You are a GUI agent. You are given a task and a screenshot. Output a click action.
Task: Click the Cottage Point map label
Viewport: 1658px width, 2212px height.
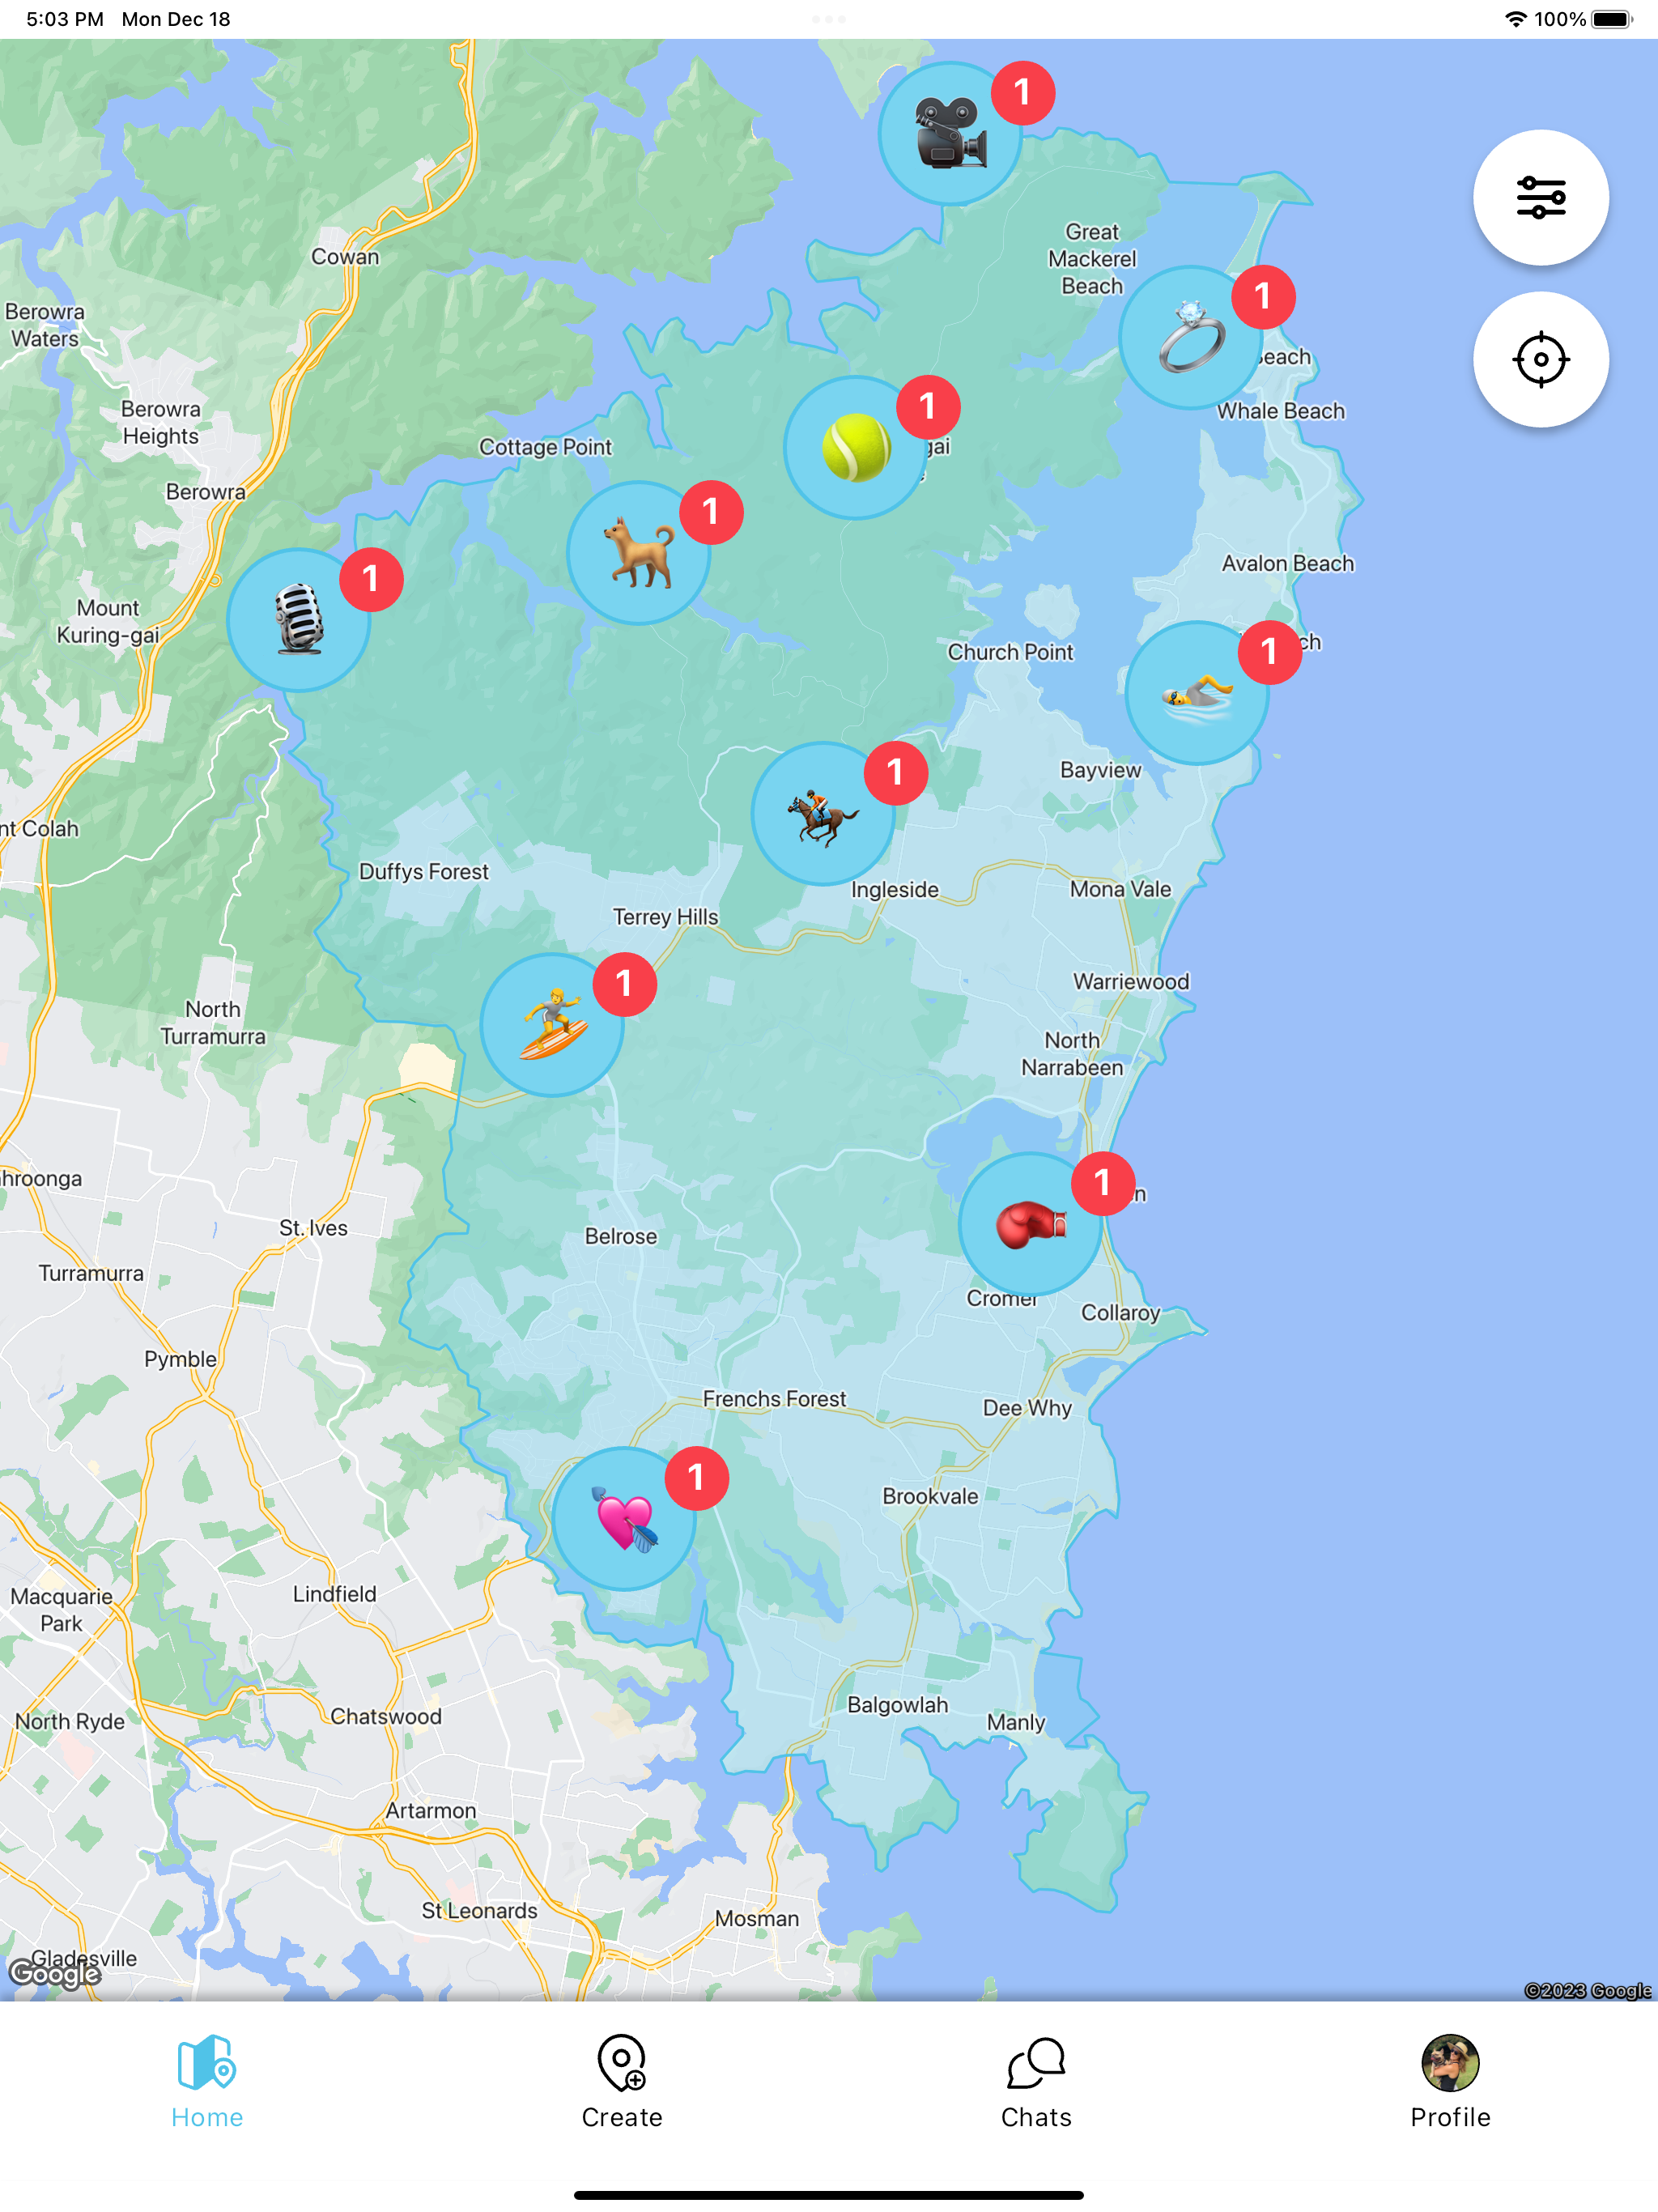(x=545, y=447)
